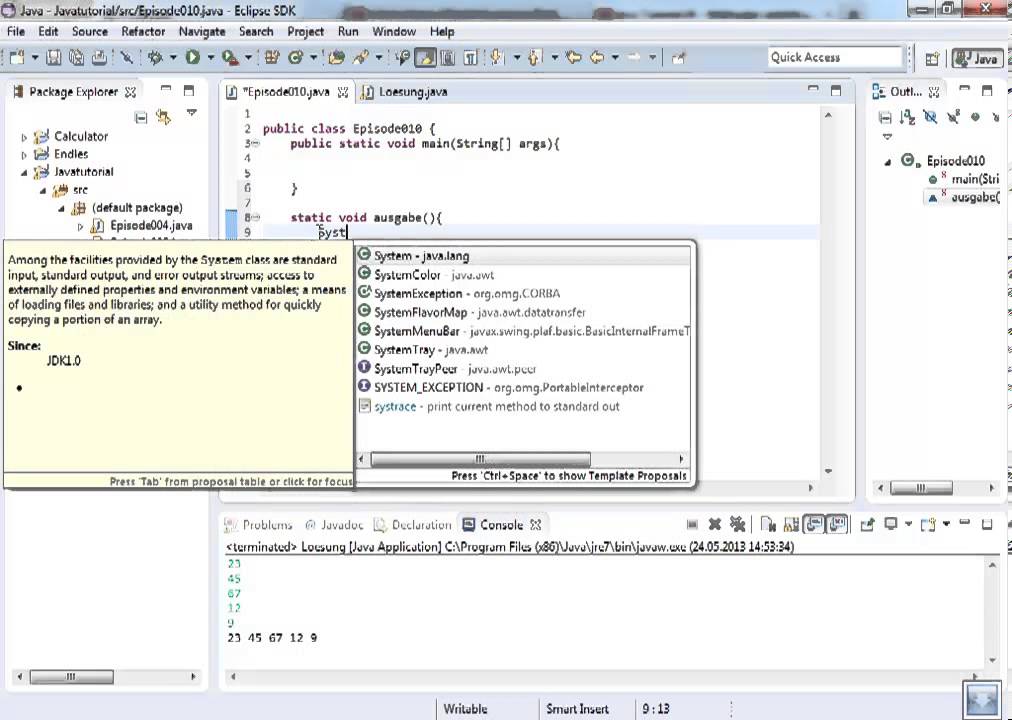Viewport: 1012px width, 720px height.
Task: Click Pin Console icon
Action: point(867,525)
